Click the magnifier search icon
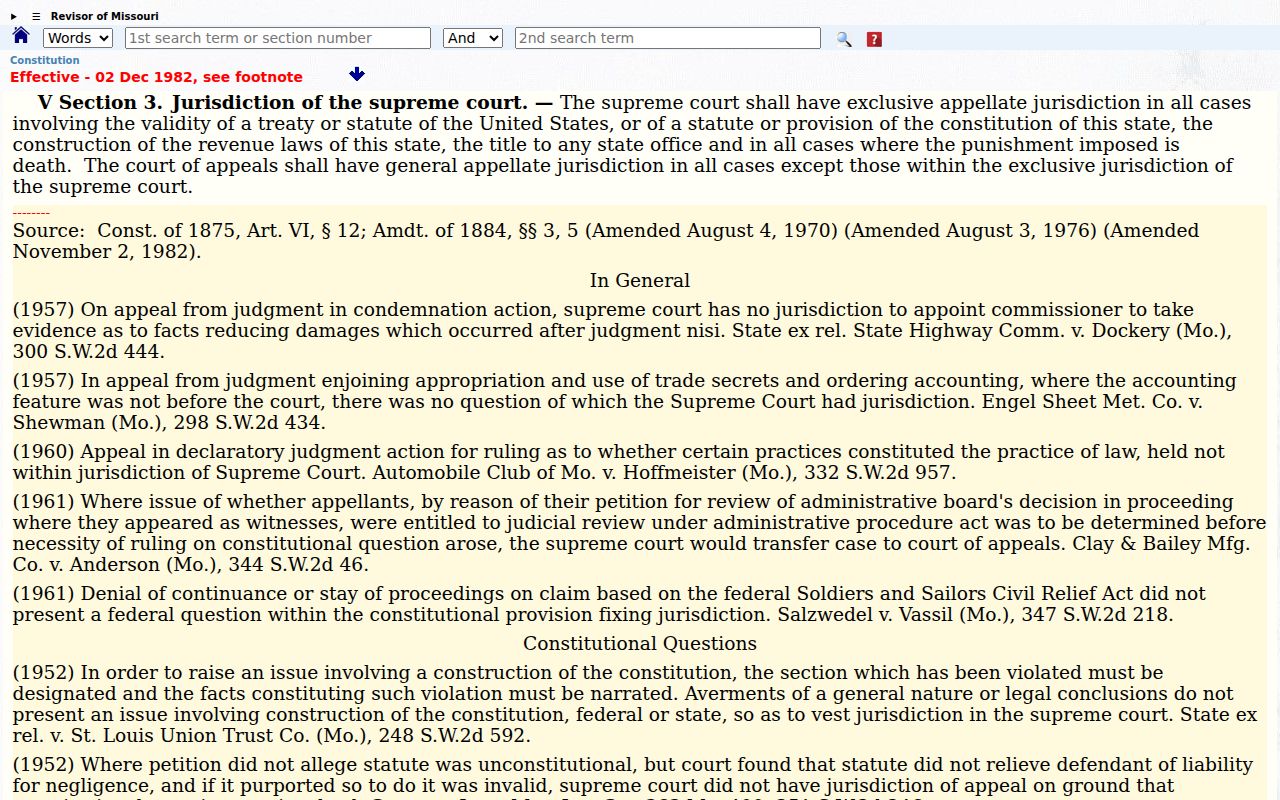This screenshot has height=800, width=1280. (844, 39)
